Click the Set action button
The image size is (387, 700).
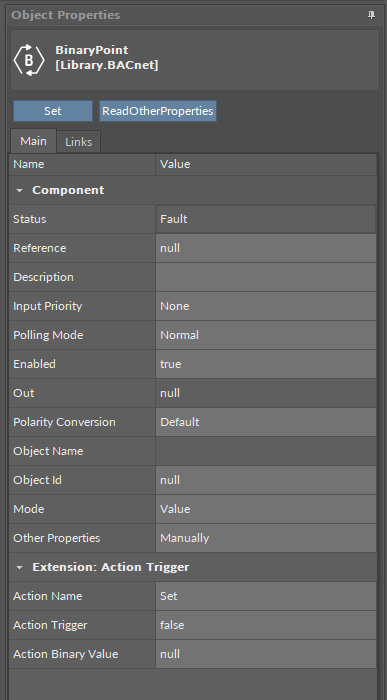click(x=53, y=111)
